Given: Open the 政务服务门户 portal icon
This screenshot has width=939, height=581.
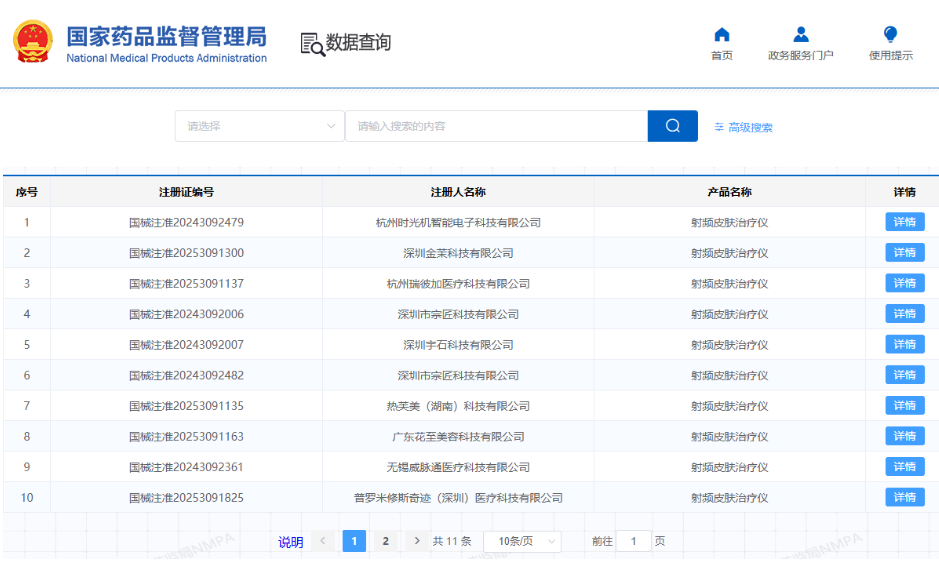Looking at the screenshot, I should (800, 35).
